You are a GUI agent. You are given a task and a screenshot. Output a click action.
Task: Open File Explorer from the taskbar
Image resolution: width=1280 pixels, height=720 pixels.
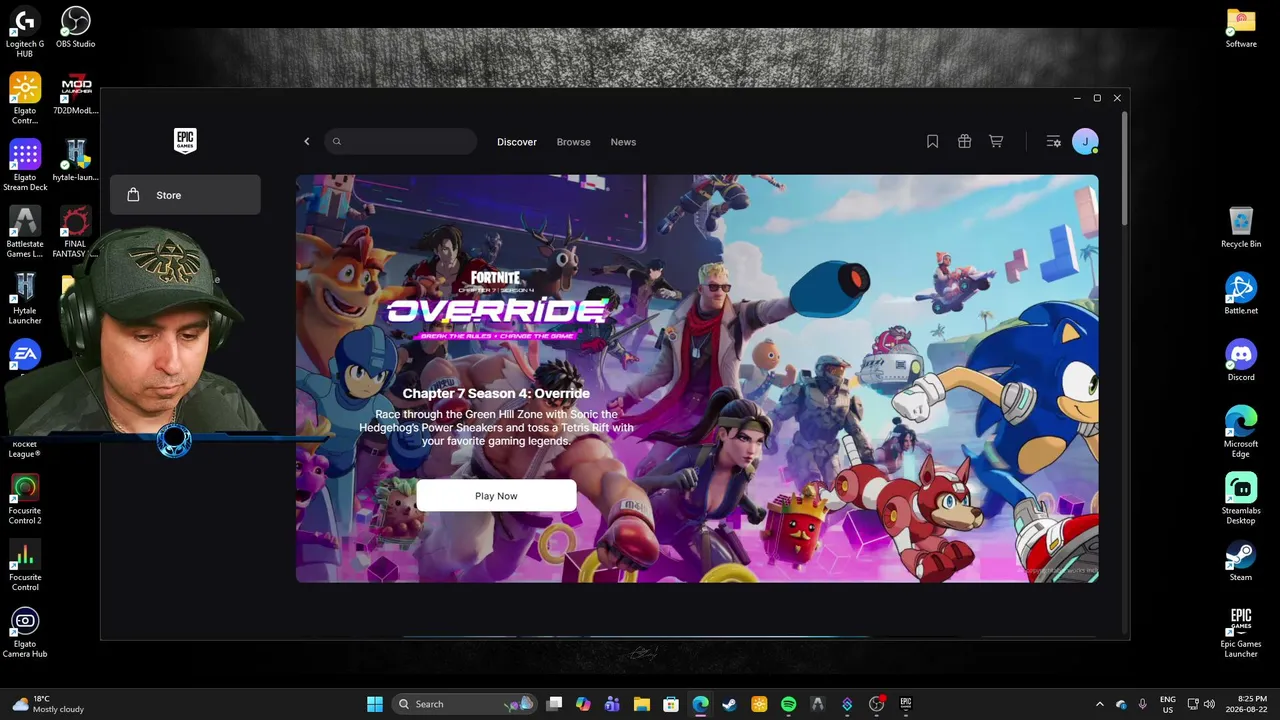(x=642, y=704)
